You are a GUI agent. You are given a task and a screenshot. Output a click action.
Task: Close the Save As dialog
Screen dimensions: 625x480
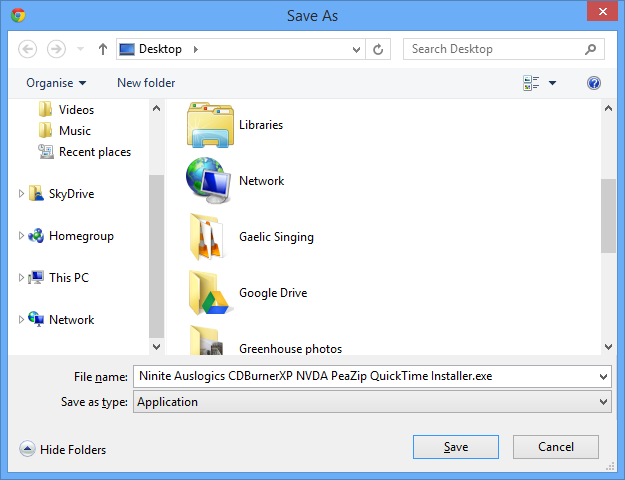coord(602,11)
